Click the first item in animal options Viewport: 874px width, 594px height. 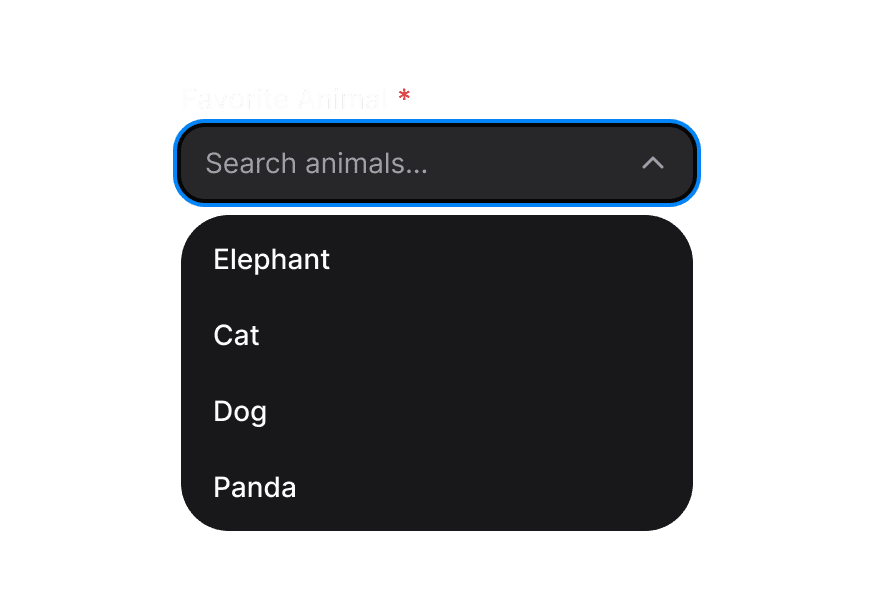click(272, 260)
